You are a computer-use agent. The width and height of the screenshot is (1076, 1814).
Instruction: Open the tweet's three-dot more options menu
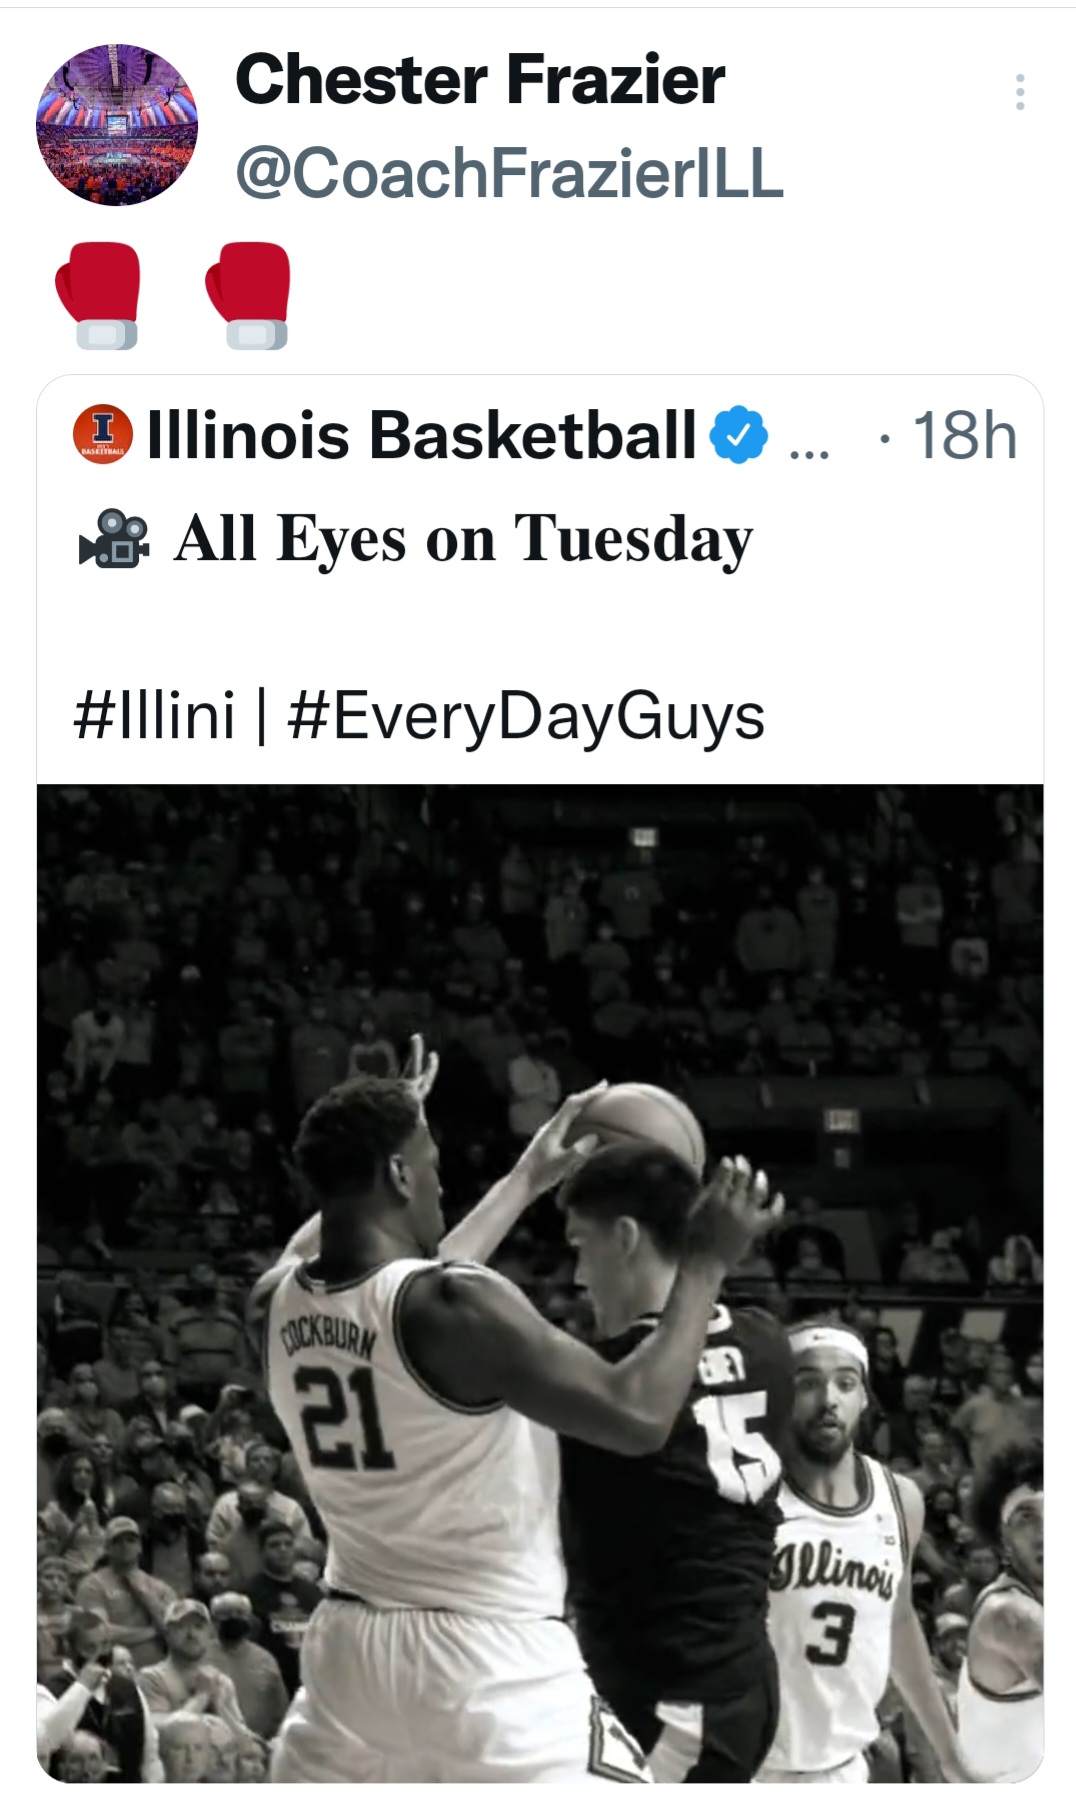pos(1019,92)
